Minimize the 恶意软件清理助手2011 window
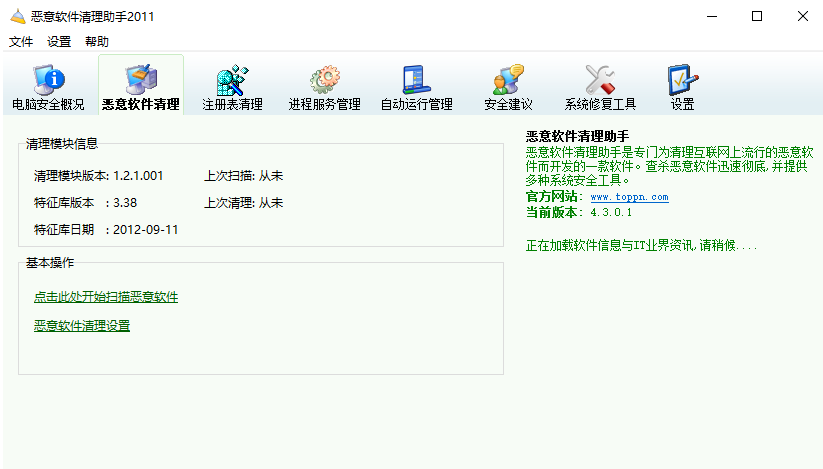Viewport: 823px width, 469px height. pyautogui.click(x=712, y=16)
